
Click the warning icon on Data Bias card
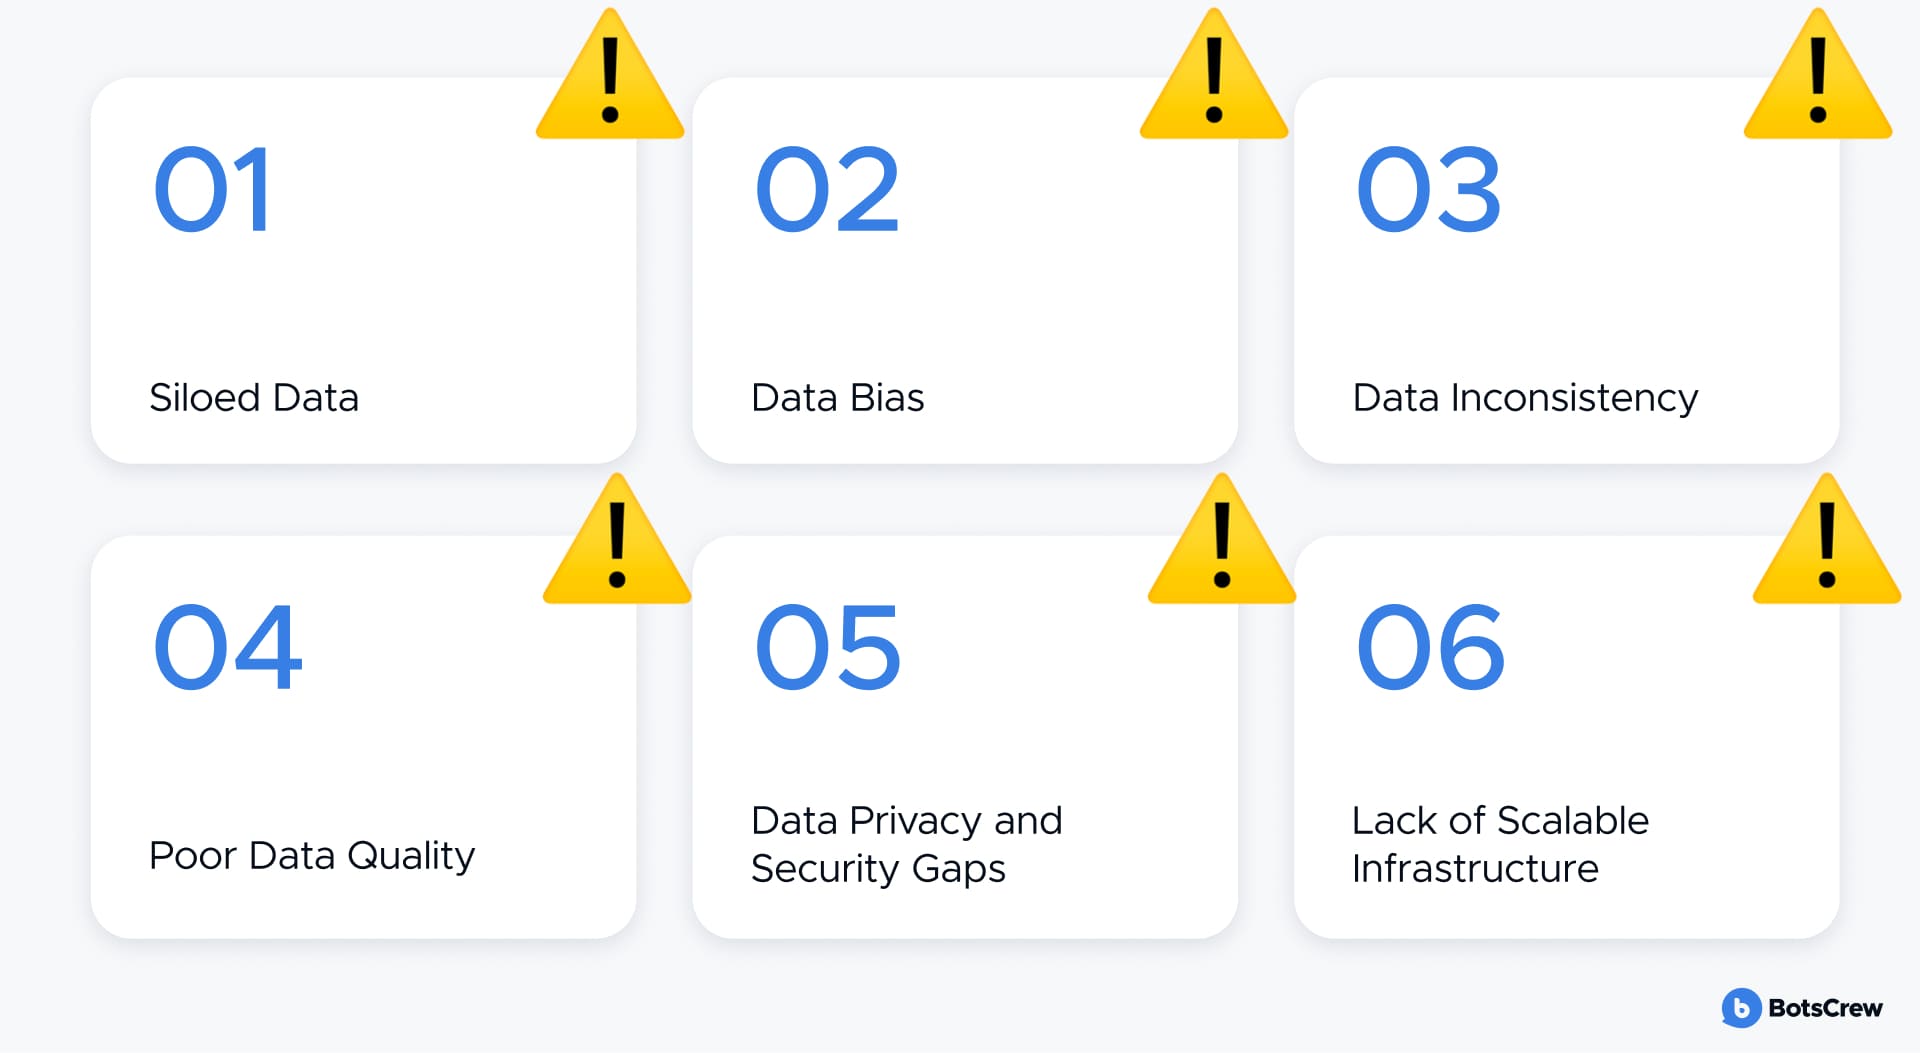[x=1214, y=75]
